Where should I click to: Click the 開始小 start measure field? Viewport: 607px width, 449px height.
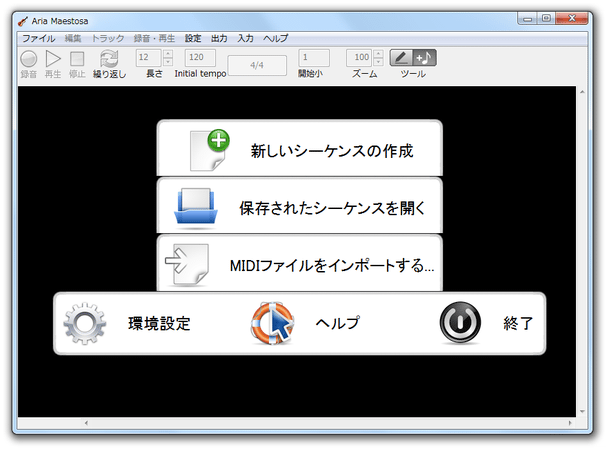tap(314, 57)
